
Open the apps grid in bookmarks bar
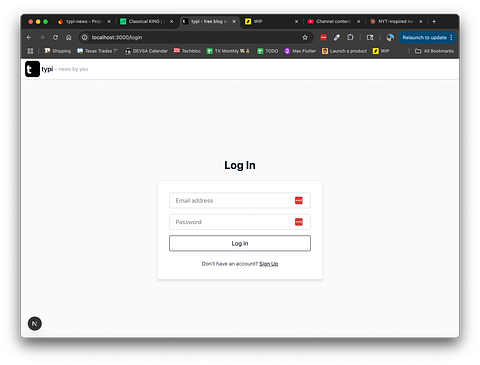click(30, 51)
